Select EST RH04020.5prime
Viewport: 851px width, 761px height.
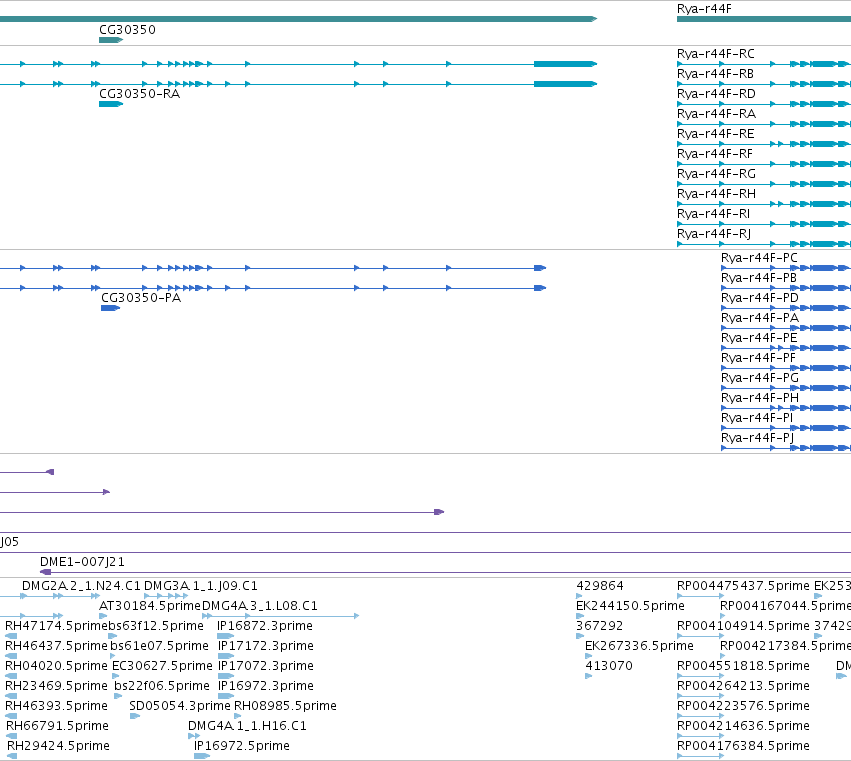56,666
